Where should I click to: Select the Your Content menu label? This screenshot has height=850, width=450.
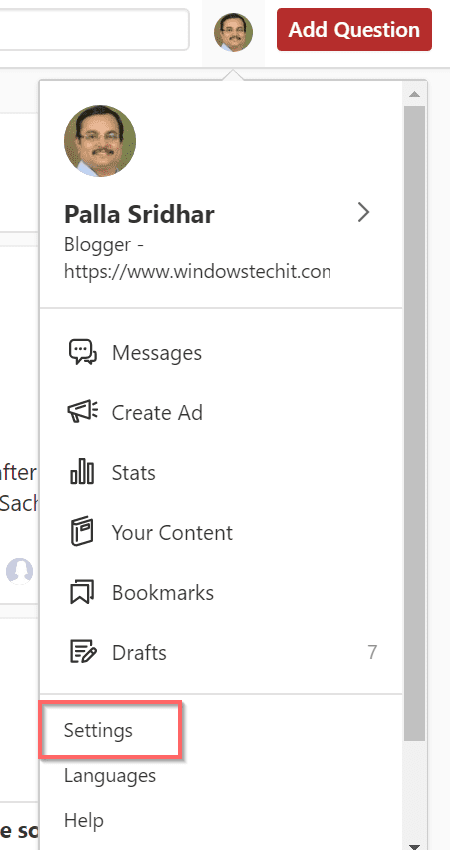[172, 532]
